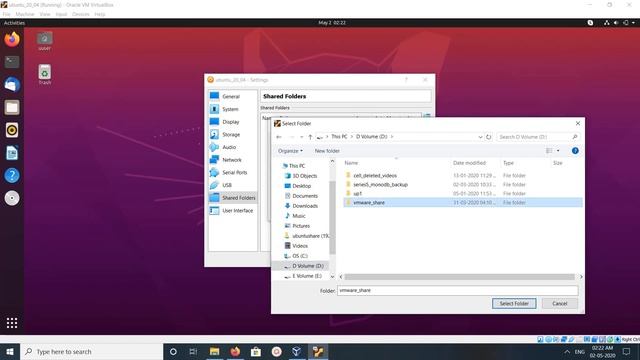Open Ubuntu Help in the dock

click(x=12, y=176)
